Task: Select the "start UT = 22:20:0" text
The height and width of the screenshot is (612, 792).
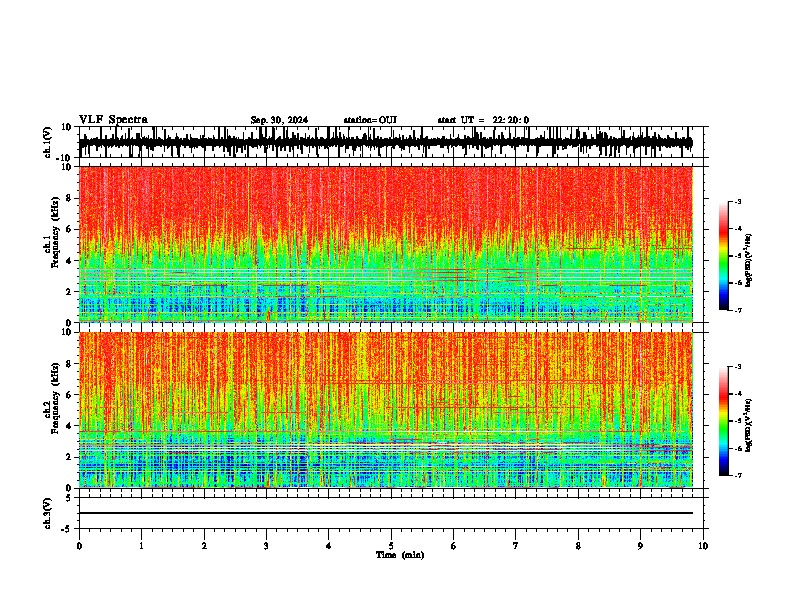Action: (x=483, y=120)
